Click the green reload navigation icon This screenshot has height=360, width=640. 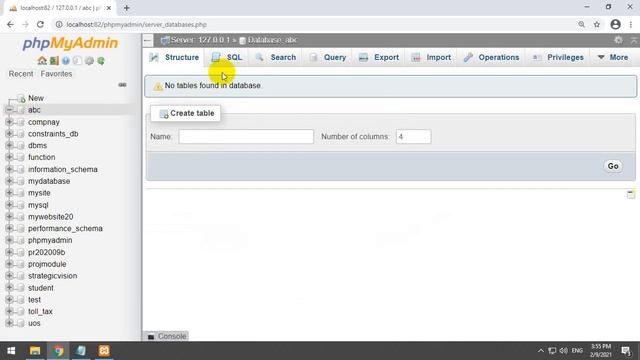(101, 61)
